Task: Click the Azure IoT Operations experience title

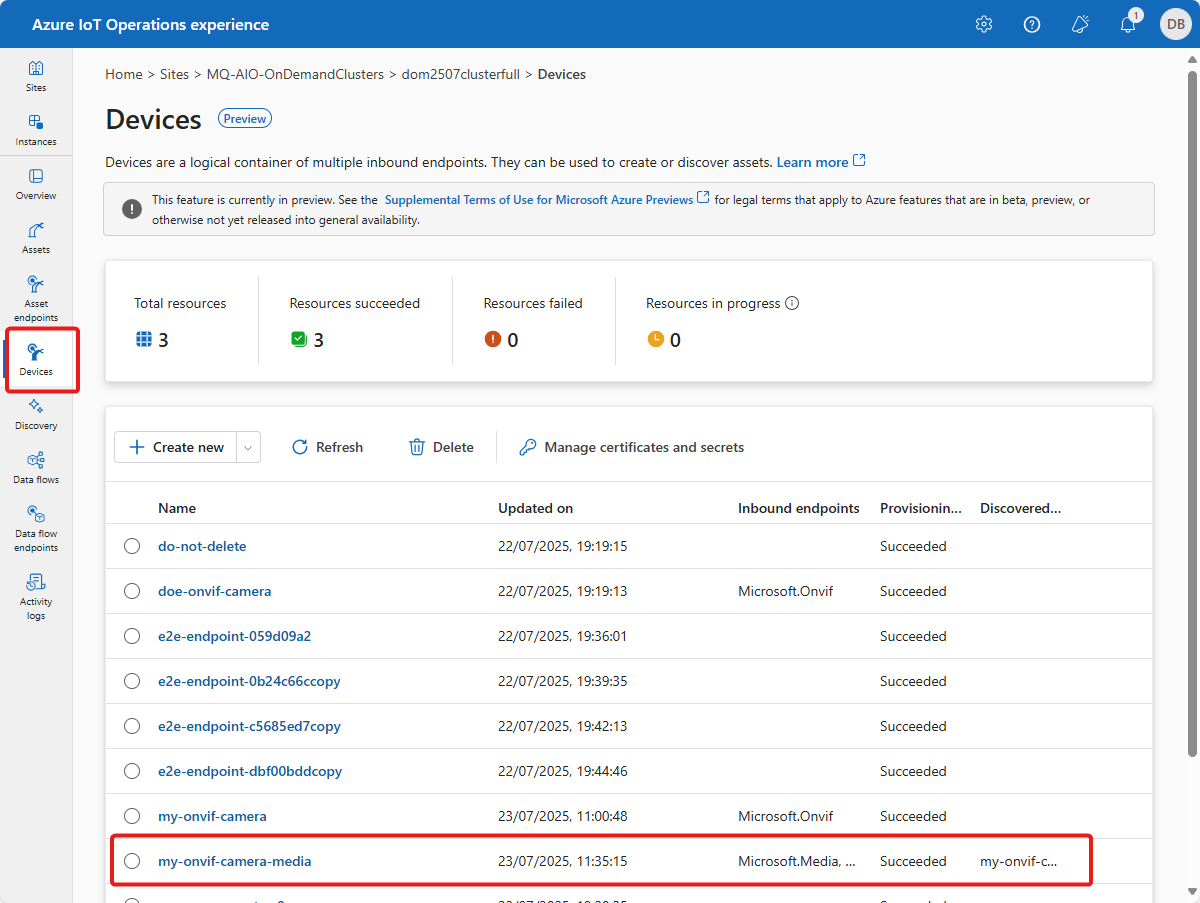Action: 150,24
